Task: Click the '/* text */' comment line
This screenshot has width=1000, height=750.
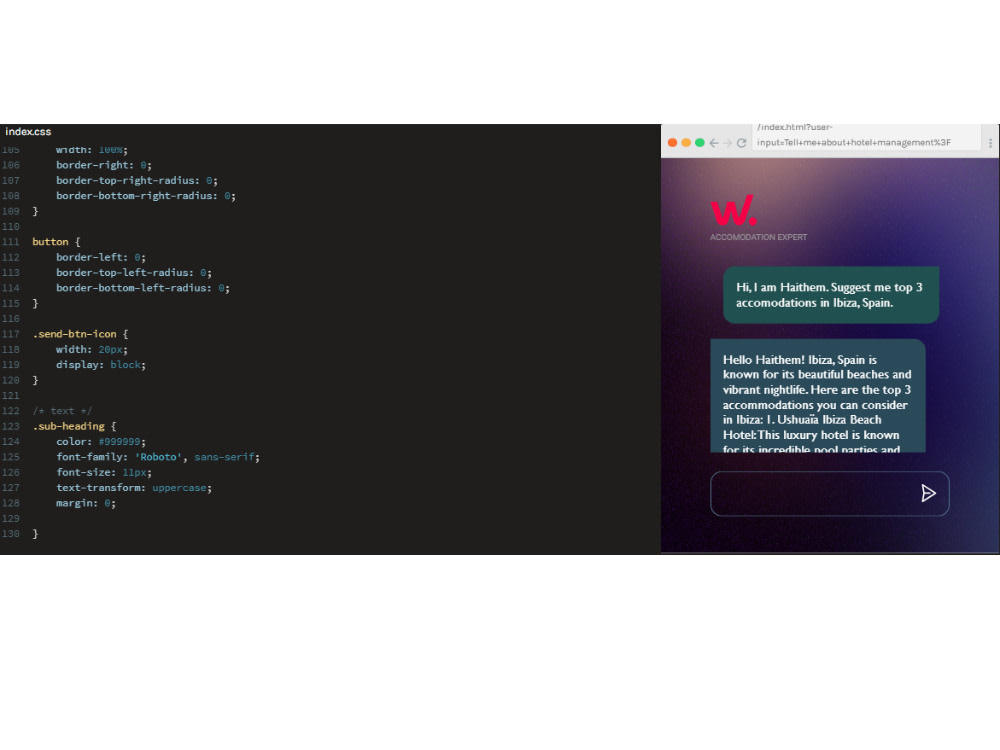Action: (62, 411)
